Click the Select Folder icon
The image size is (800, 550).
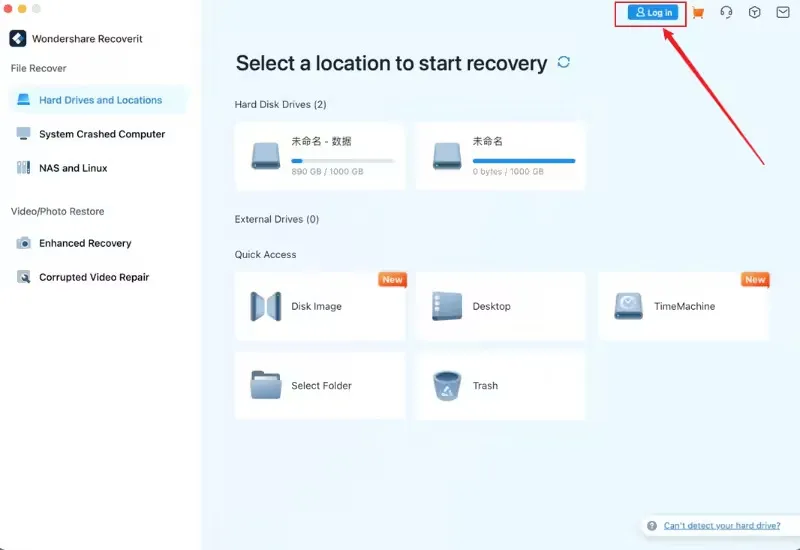(x=266, y=385)
